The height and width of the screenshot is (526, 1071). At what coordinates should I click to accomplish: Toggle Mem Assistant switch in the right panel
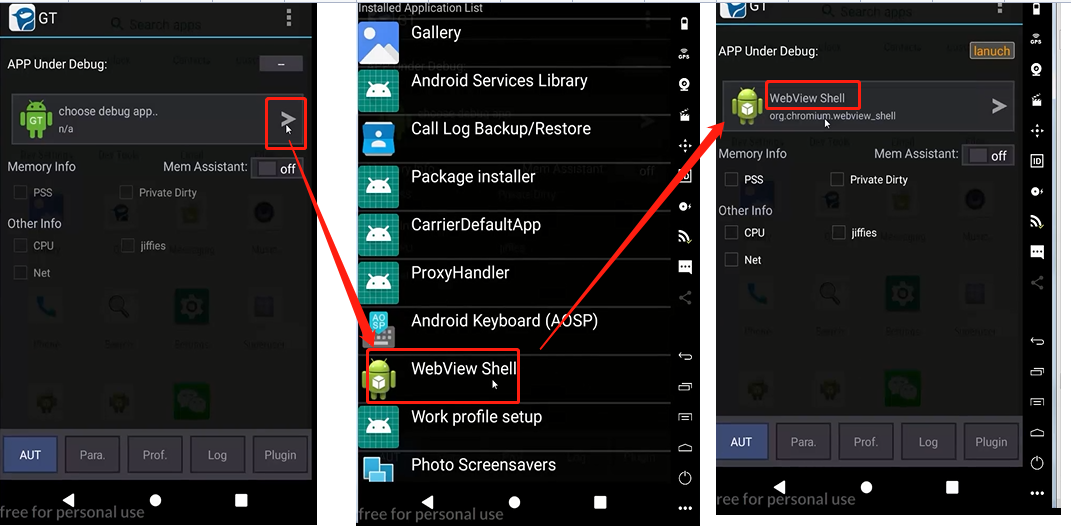[x=988, y=155]
